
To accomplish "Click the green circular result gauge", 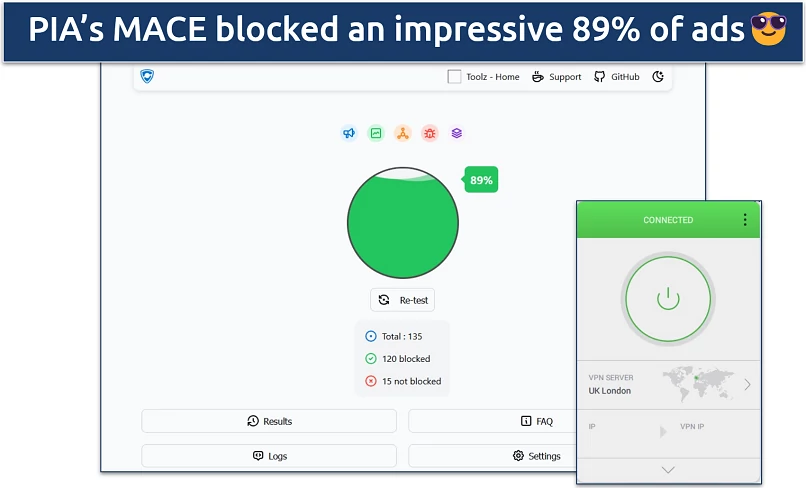I will click(x=403, y=223).
